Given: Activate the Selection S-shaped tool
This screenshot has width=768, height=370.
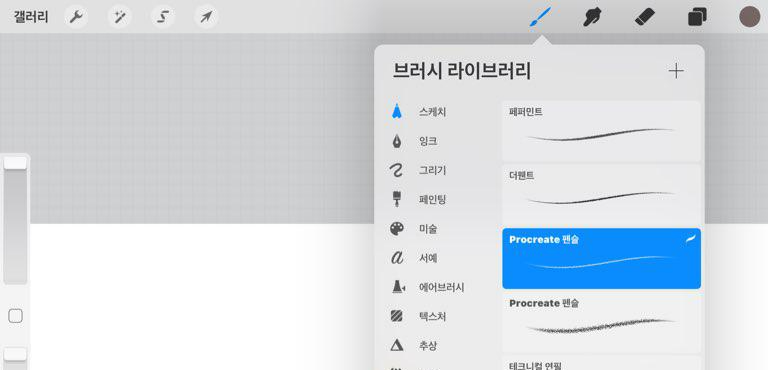Looking at the screenshot, I should [x=163, y=18].
